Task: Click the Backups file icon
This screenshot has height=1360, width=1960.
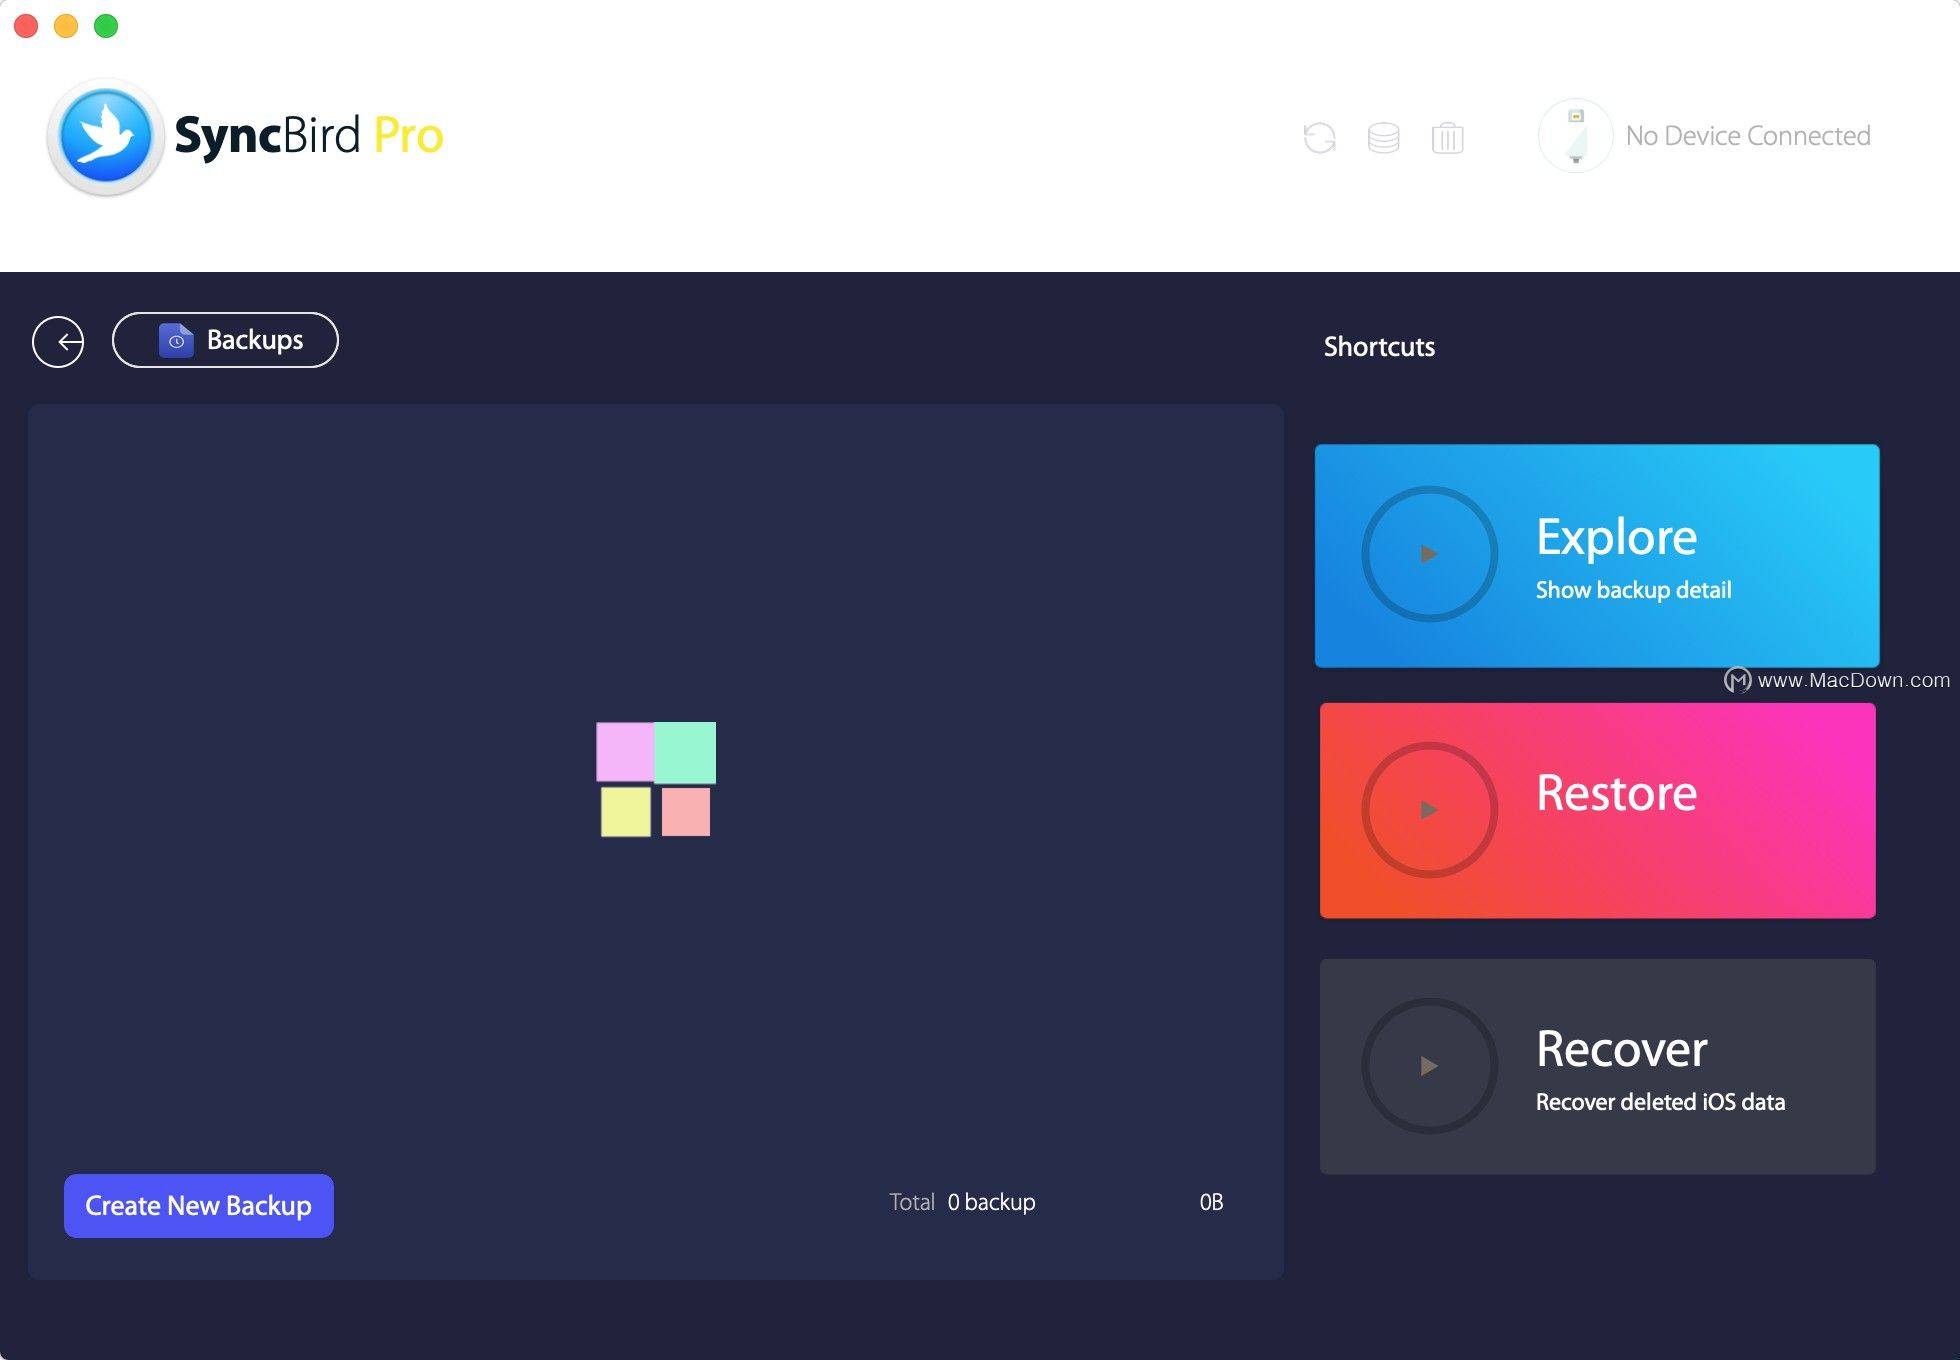Action: coord(176,340)
